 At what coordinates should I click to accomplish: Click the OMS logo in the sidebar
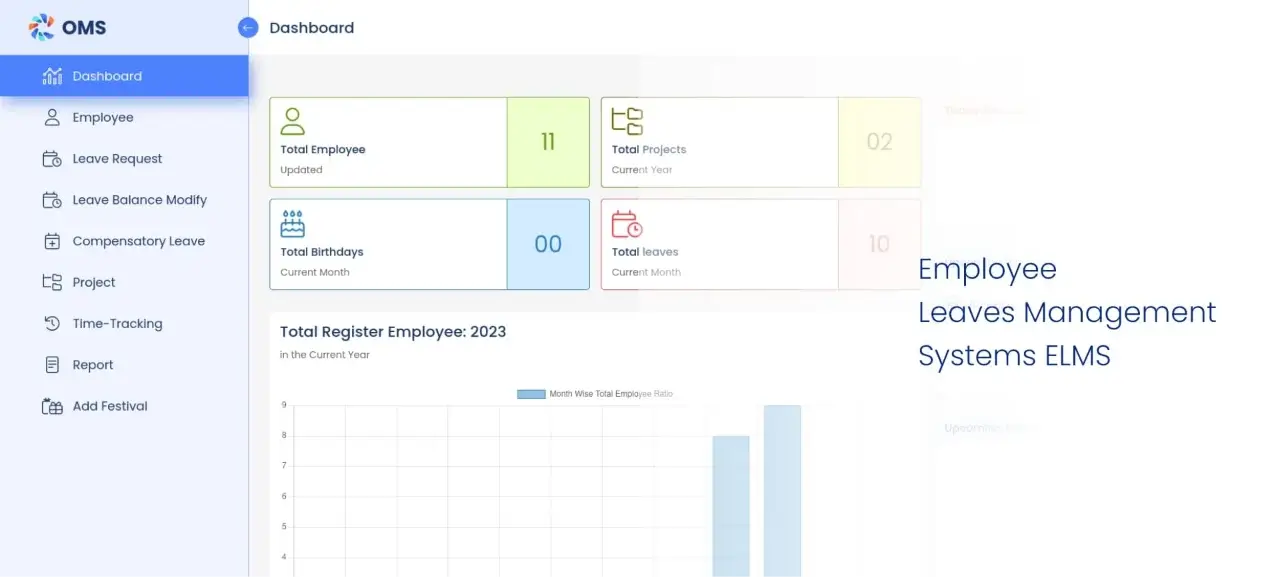click(68, 27)
